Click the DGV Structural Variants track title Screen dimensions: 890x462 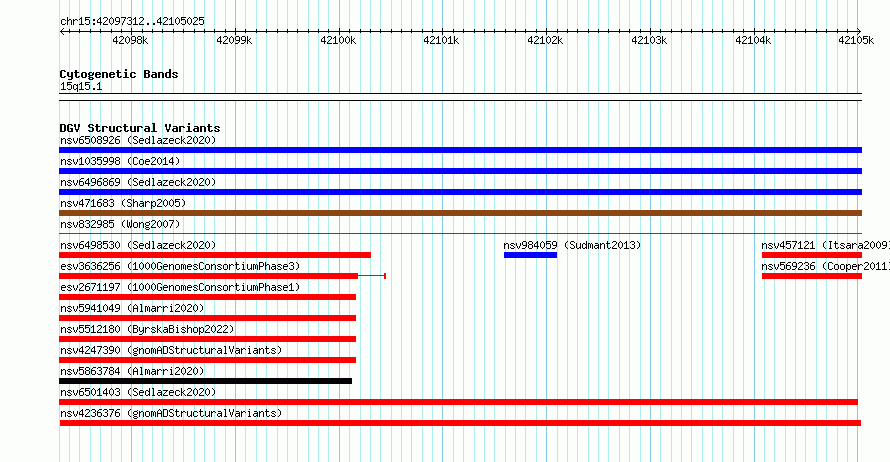point(140,128)
